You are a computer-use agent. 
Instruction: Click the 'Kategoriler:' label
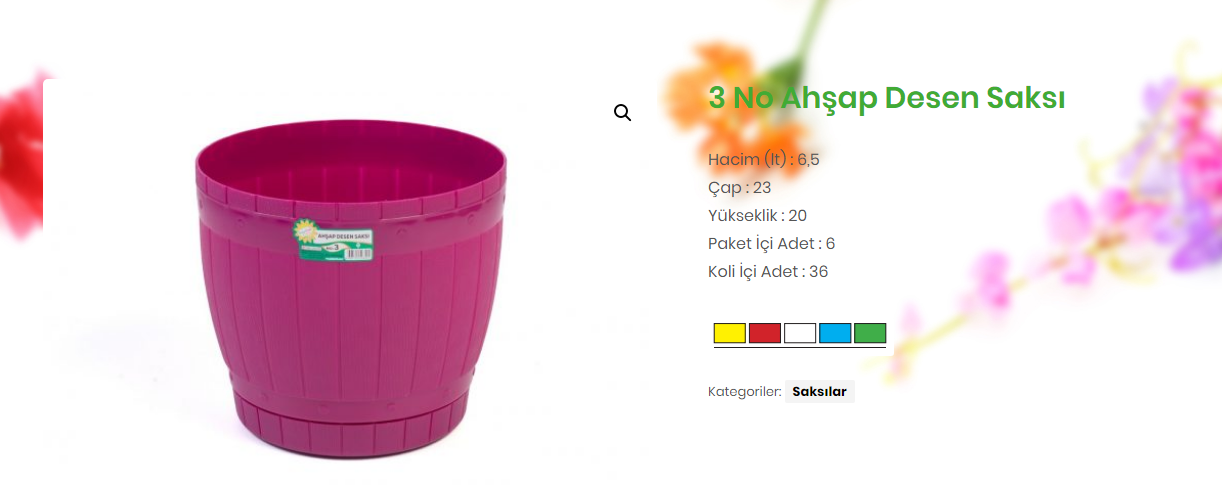pyautogui.click(x=744, y=392)
